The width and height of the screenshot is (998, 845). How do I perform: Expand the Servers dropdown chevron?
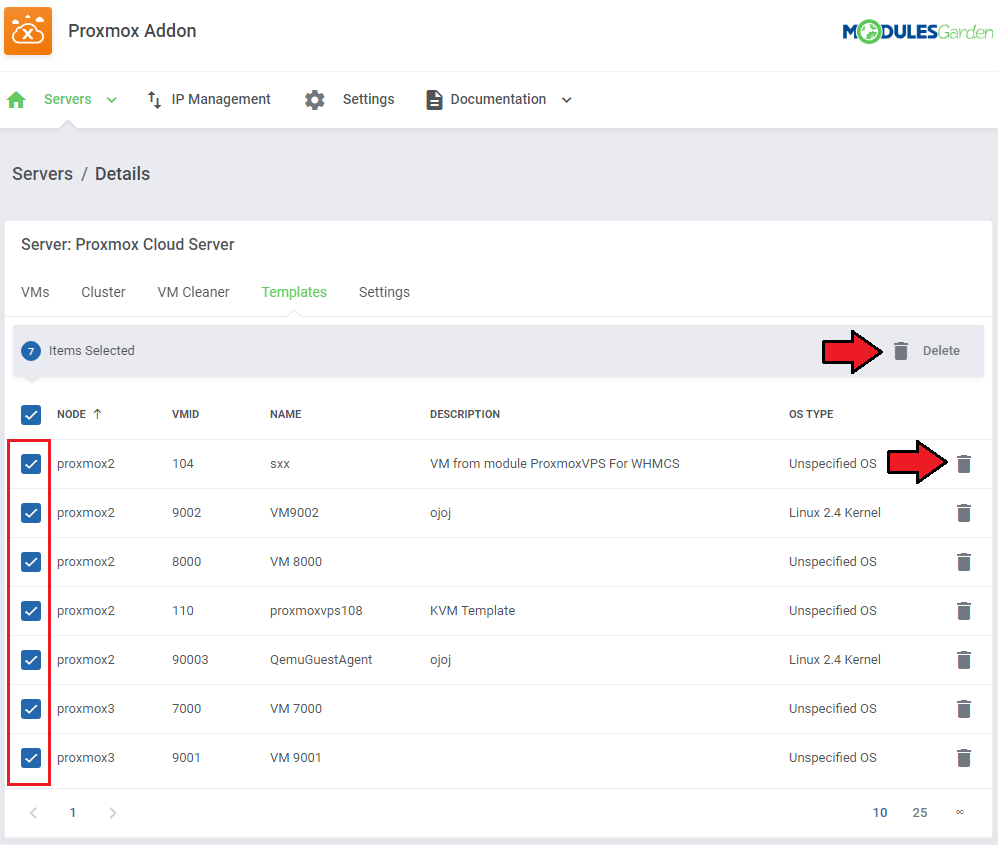tap(111, 100)
